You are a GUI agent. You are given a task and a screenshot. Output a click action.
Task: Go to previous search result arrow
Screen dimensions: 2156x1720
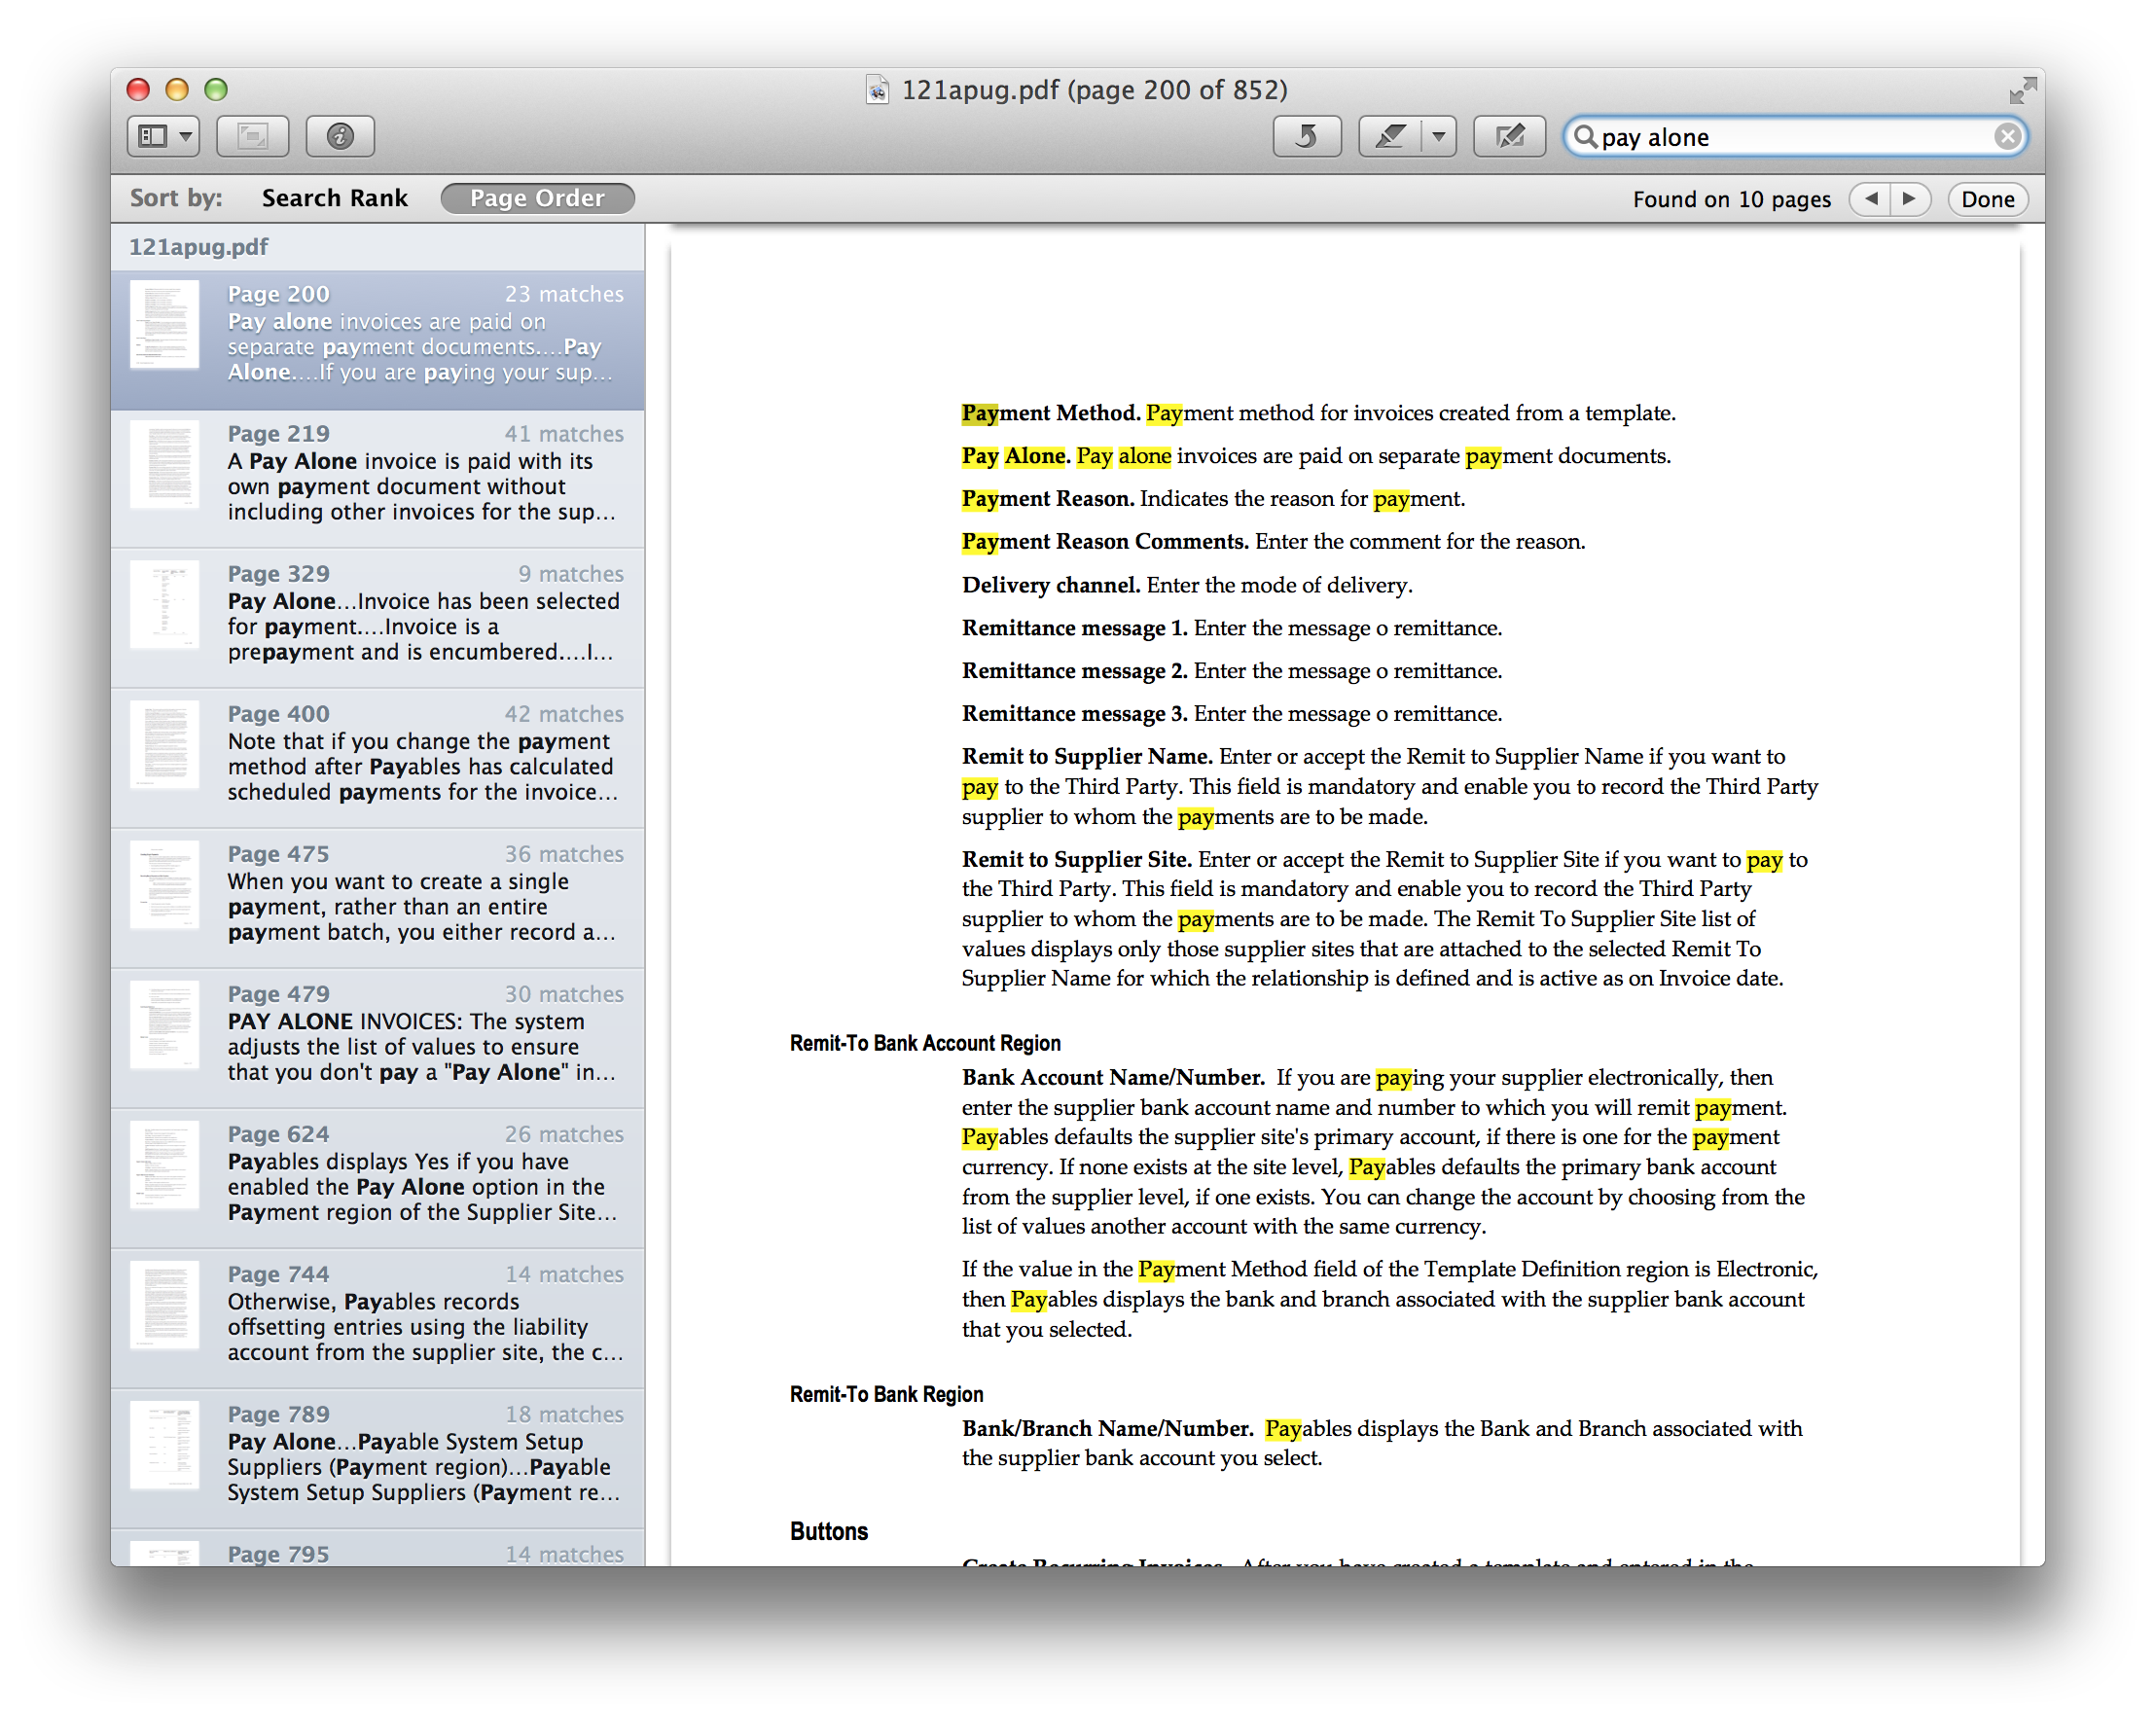point(1869,199)
